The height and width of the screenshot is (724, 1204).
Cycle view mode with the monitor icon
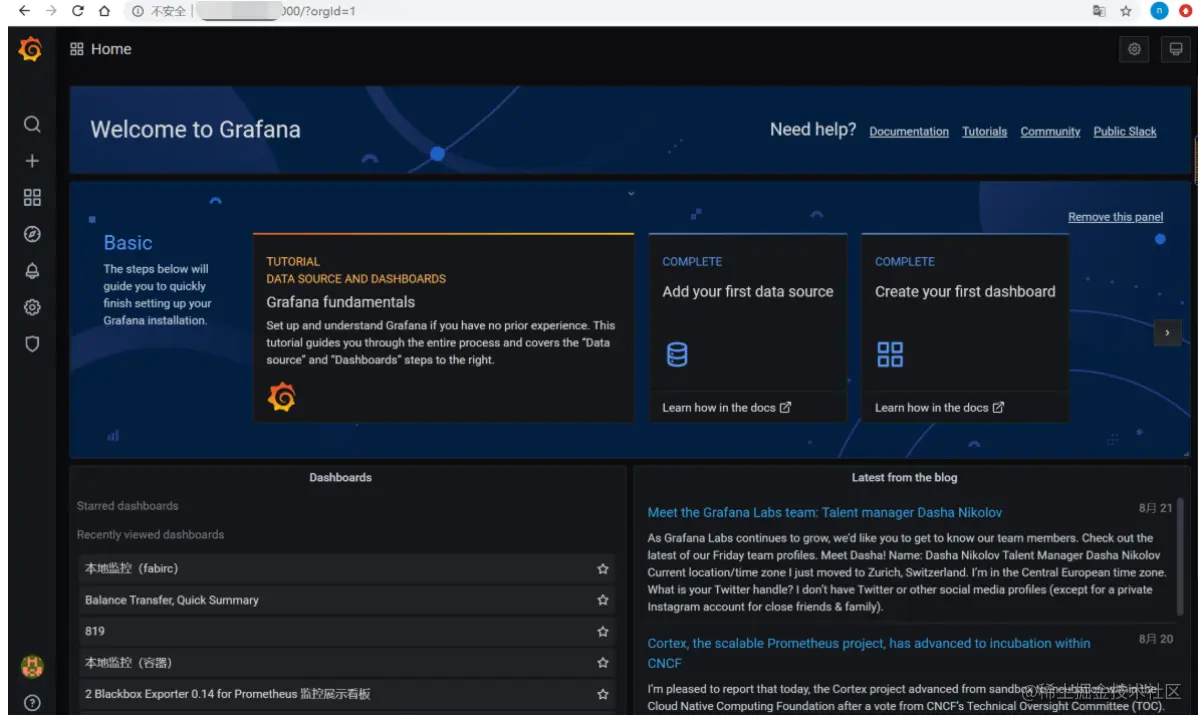[1175, 49]
